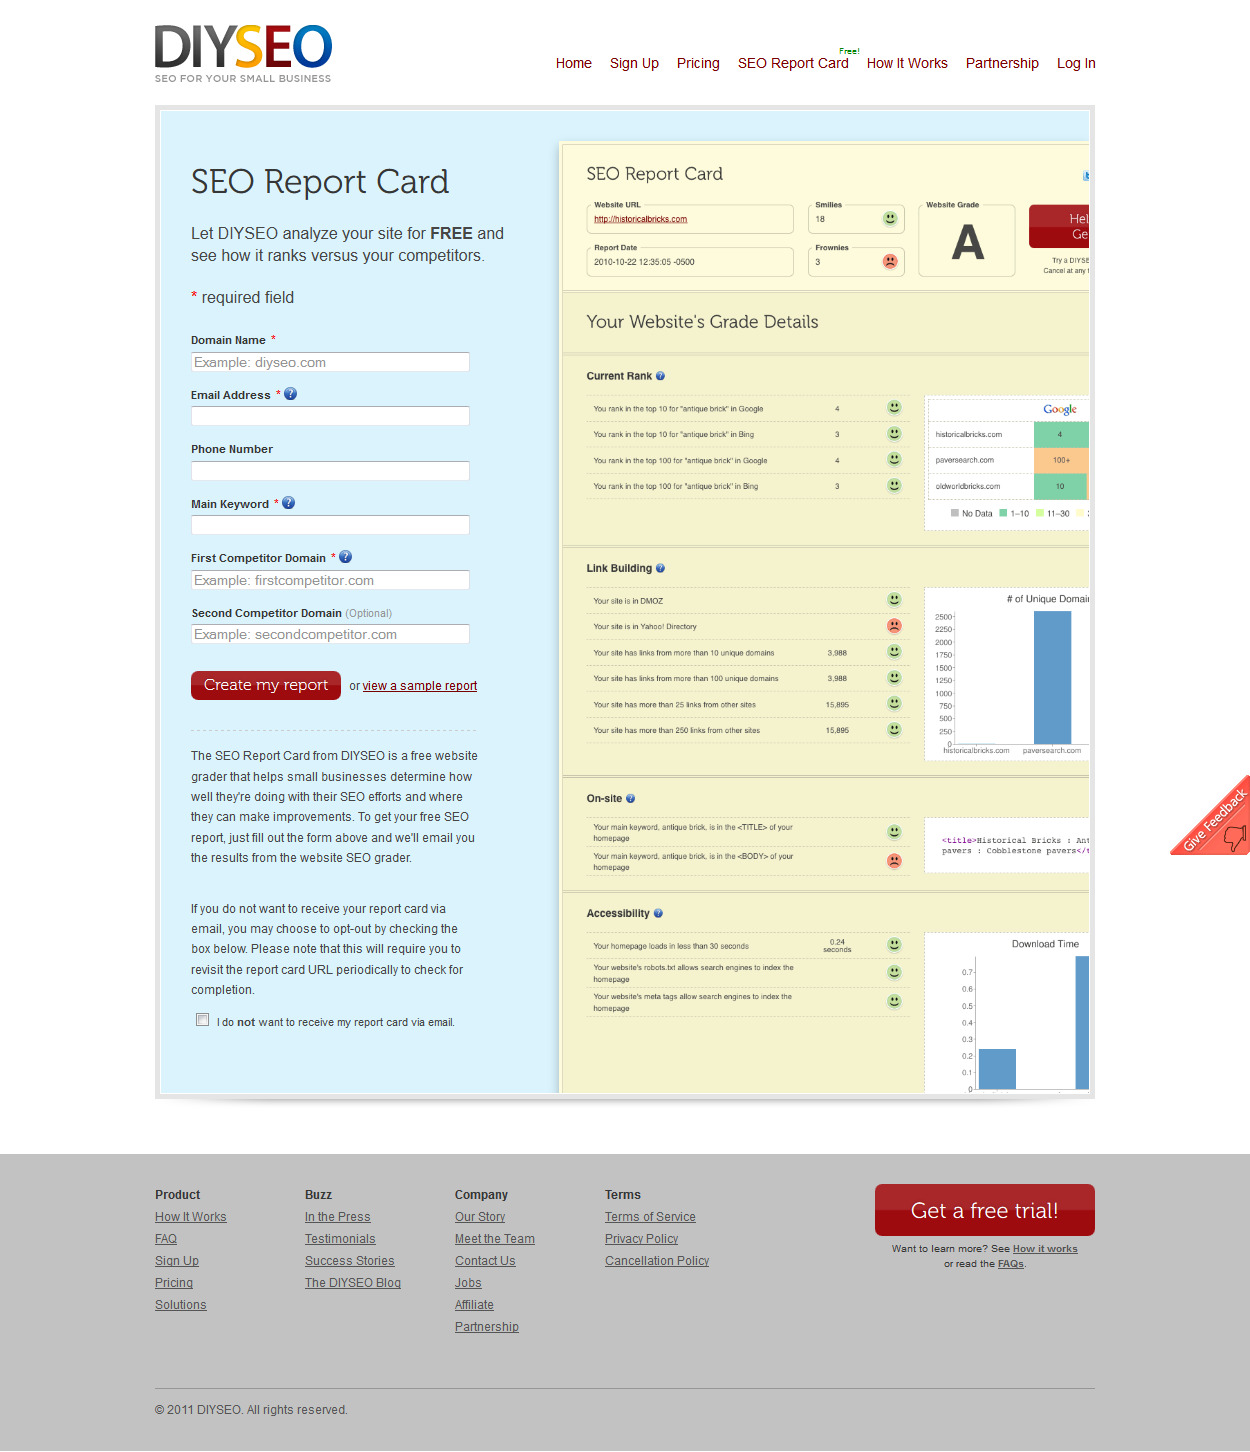
Task: Open footer Testimonials link
Action: pos(340,1239)
